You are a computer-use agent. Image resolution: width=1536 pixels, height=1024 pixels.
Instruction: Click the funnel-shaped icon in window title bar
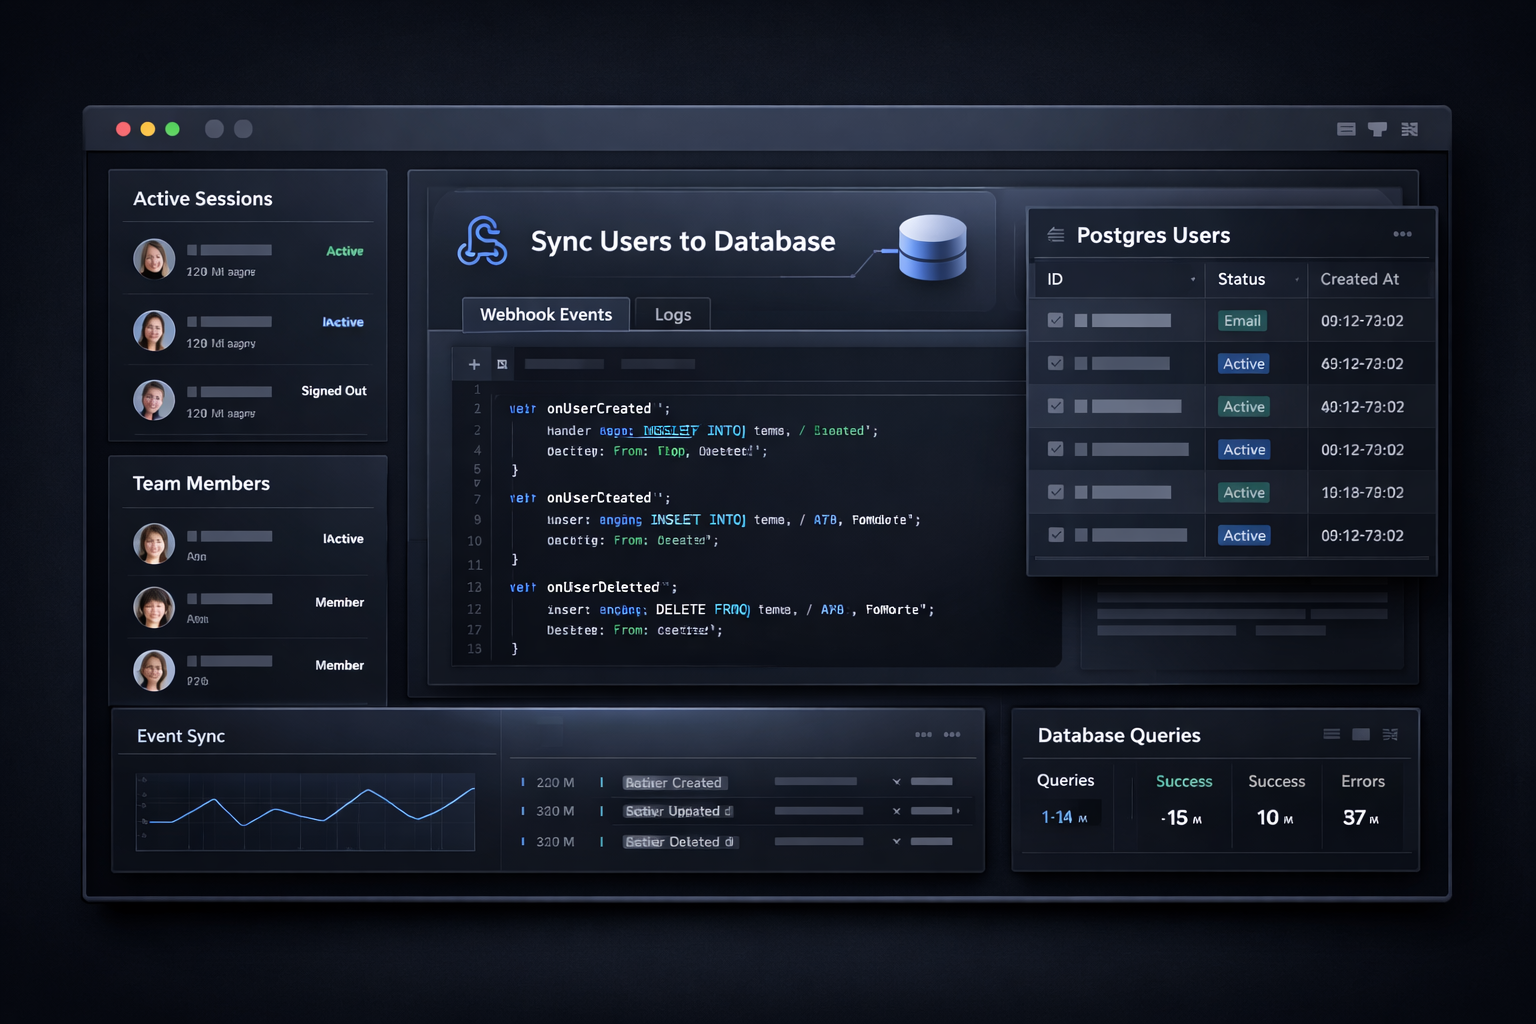coord(1377,129)
